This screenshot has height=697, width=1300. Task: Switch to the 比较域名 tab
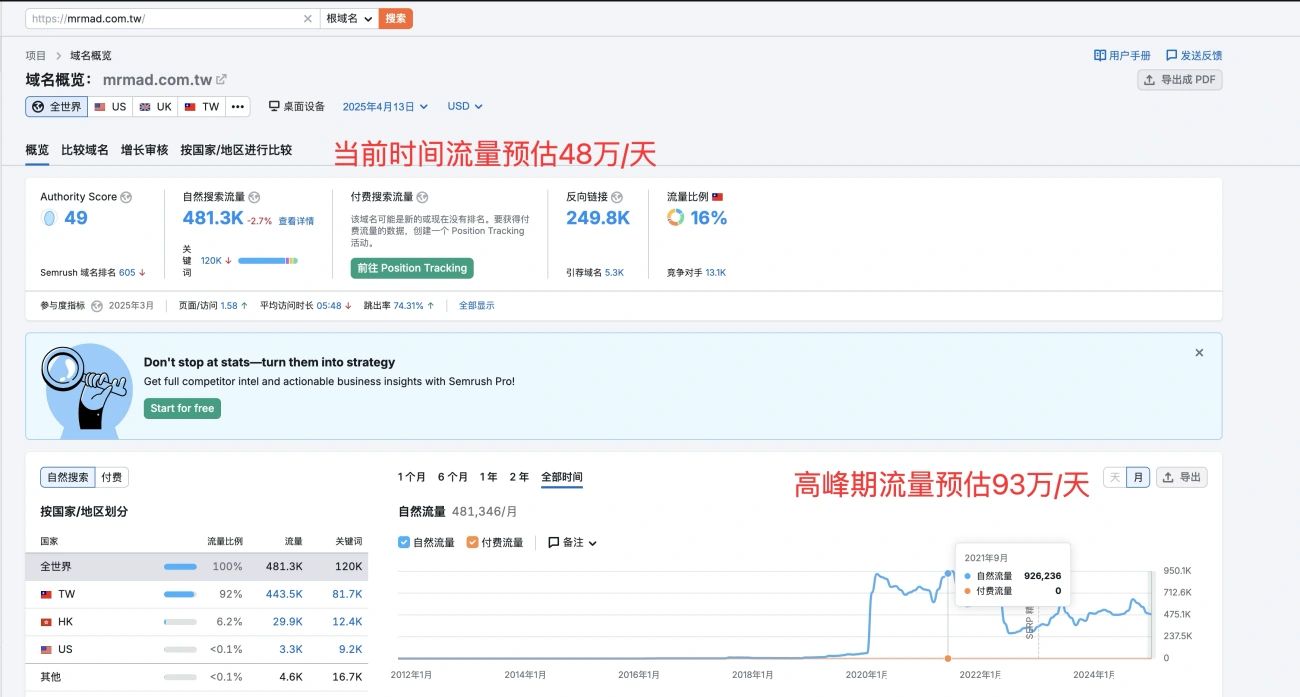[x=85, y=150]
